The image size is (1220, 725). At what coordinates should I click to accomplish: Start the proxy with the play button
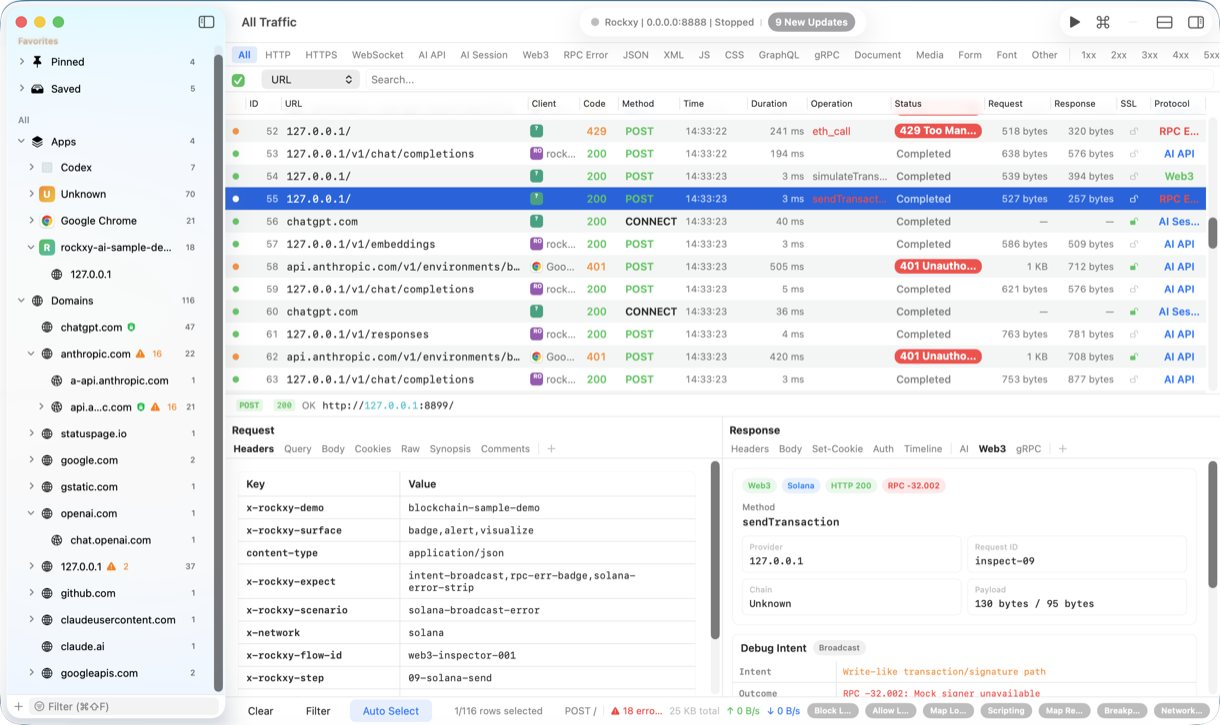[1074, 22]
